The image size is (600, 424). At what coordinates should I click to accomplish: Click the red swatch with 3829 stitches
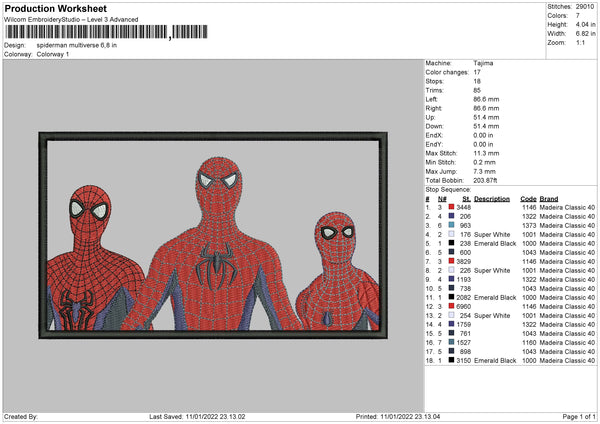(452, 260)
